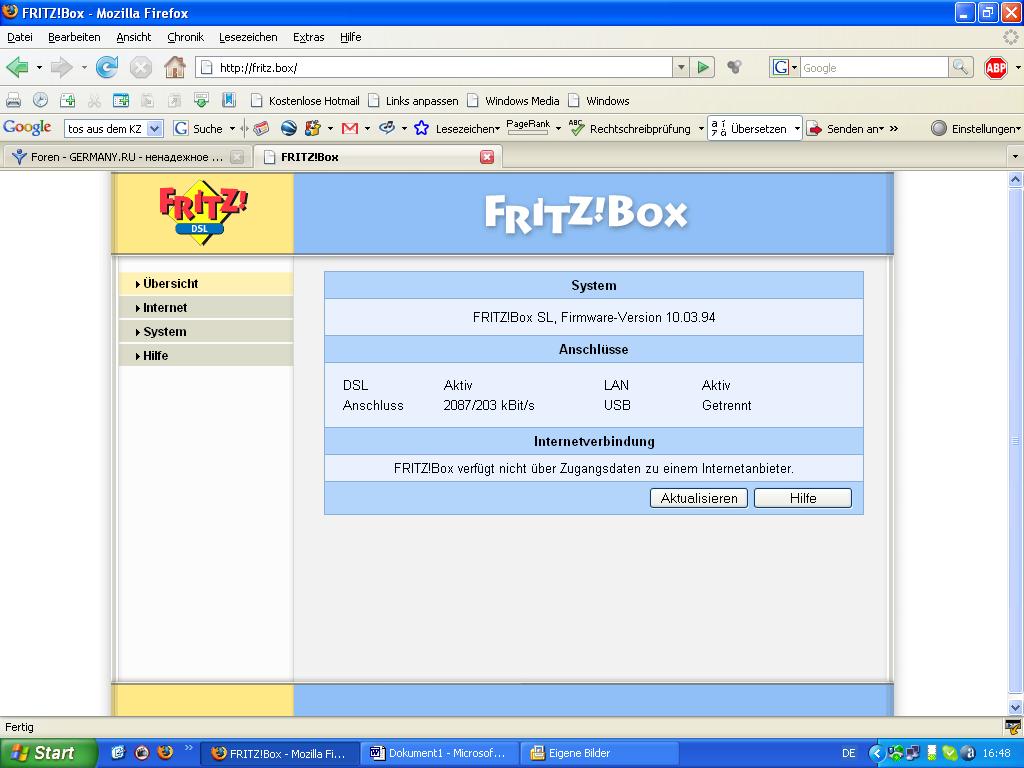1024x768 pixels.
Task: Click the Google gadgets colorful icon
Action: coord(313,129)
